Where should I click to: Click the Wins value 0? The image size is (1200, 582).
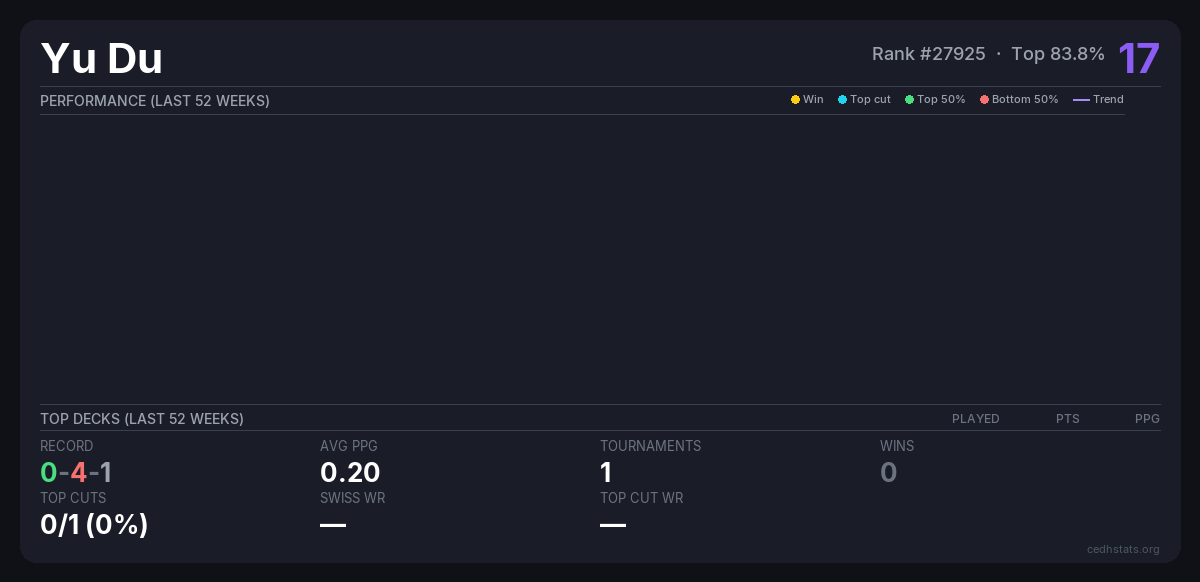point(888,472)
